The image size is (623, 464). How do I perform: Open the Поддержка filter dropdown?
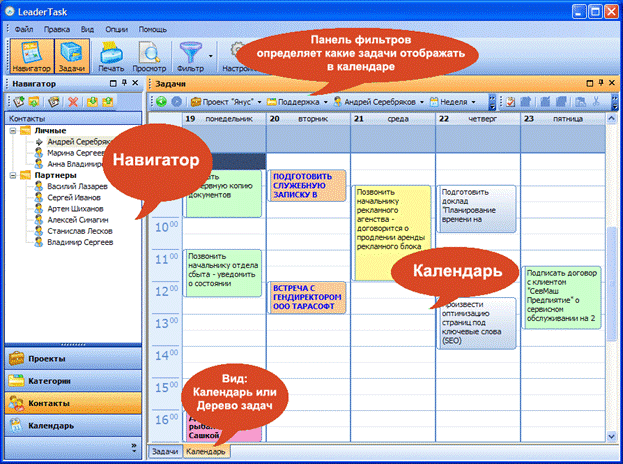click(x=299, y=102)
